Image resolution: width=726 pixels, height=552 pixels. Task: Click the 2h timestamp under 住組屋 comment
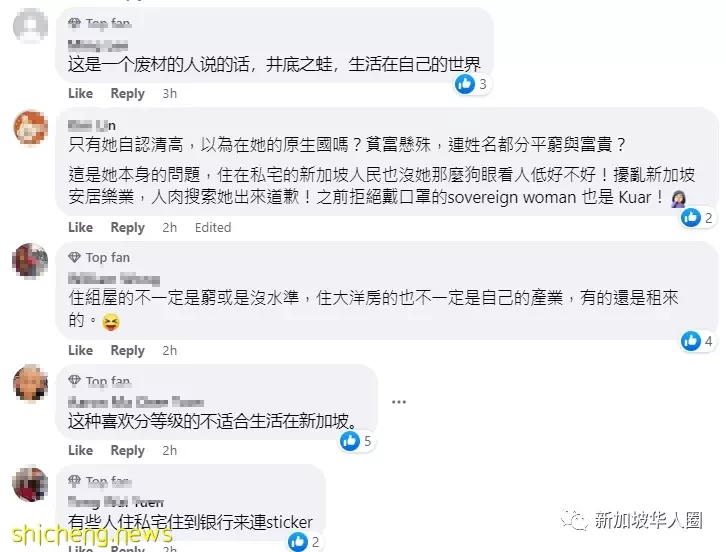pyautogui.click(x=170, y=351)
